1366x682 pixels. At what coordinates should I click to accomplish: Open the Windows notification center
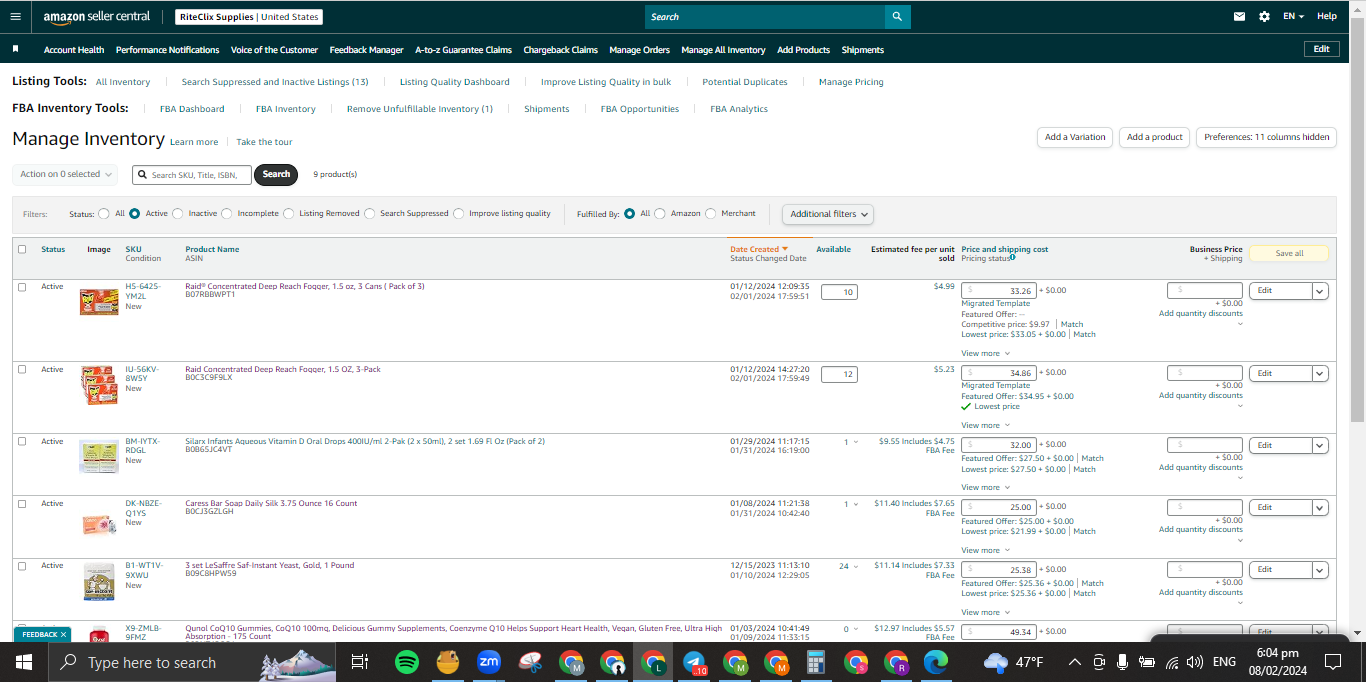(1332, 662)
